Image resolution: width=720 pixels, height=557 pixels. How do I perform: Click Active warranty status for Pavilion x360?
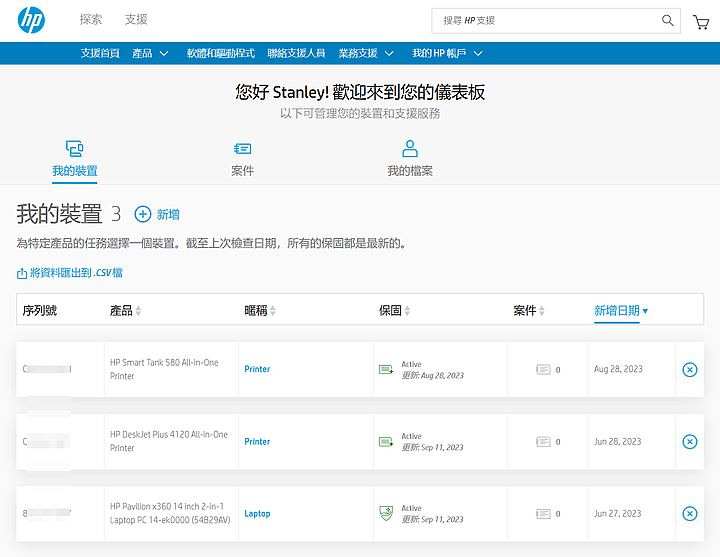pos(411,508)
